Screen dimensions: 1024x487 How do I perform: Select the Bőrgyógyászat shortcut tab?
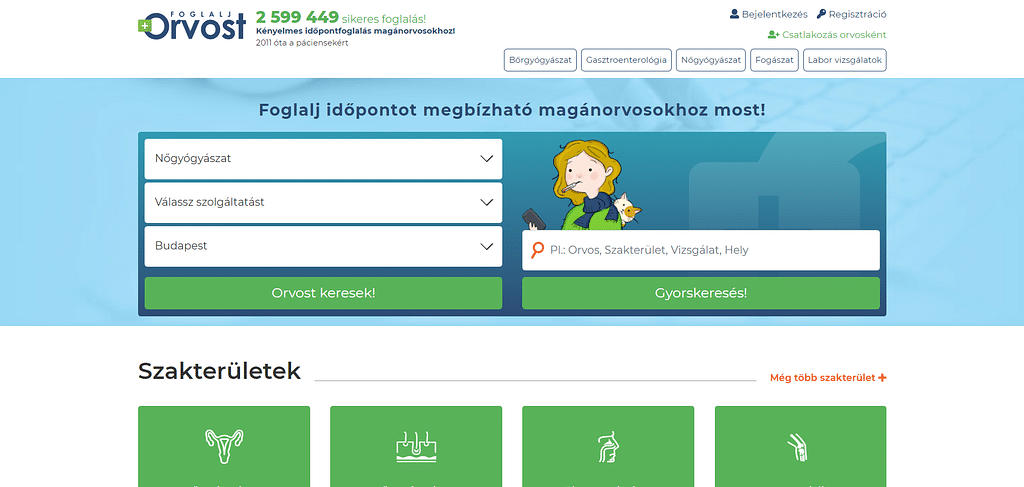[540, 60]
